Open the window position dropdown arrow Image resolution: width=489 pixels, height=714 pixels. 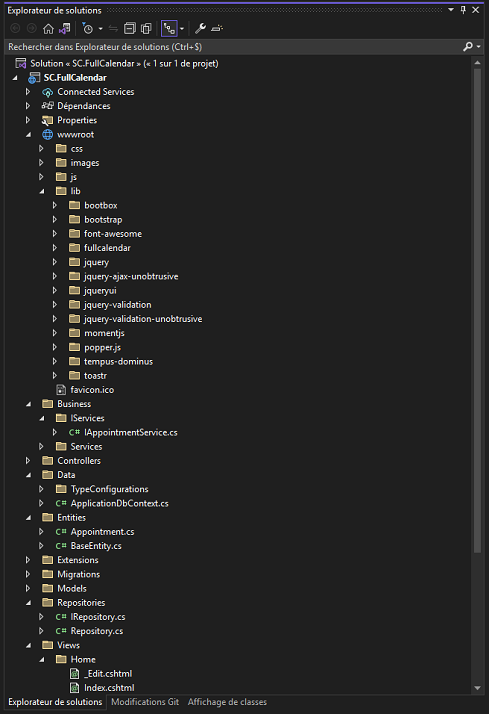click(451, 10)
